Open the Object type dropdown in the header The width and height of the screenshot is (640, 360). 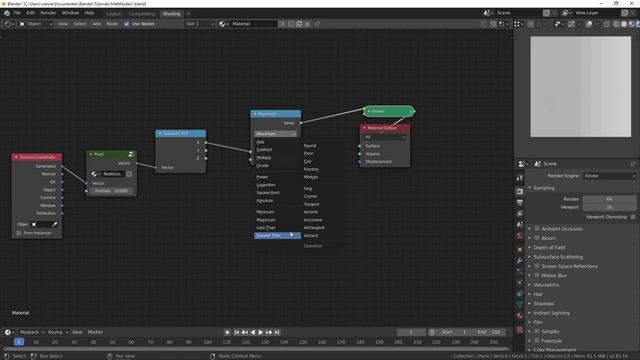[36, 24]
